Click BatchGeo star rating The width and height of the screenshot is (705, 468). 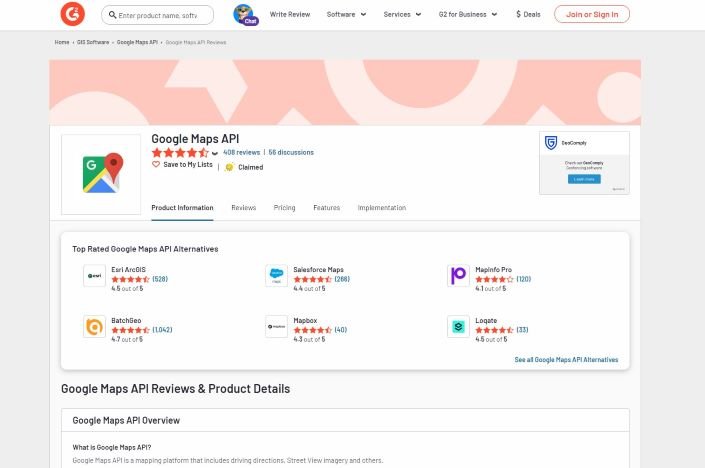[130, 330]
